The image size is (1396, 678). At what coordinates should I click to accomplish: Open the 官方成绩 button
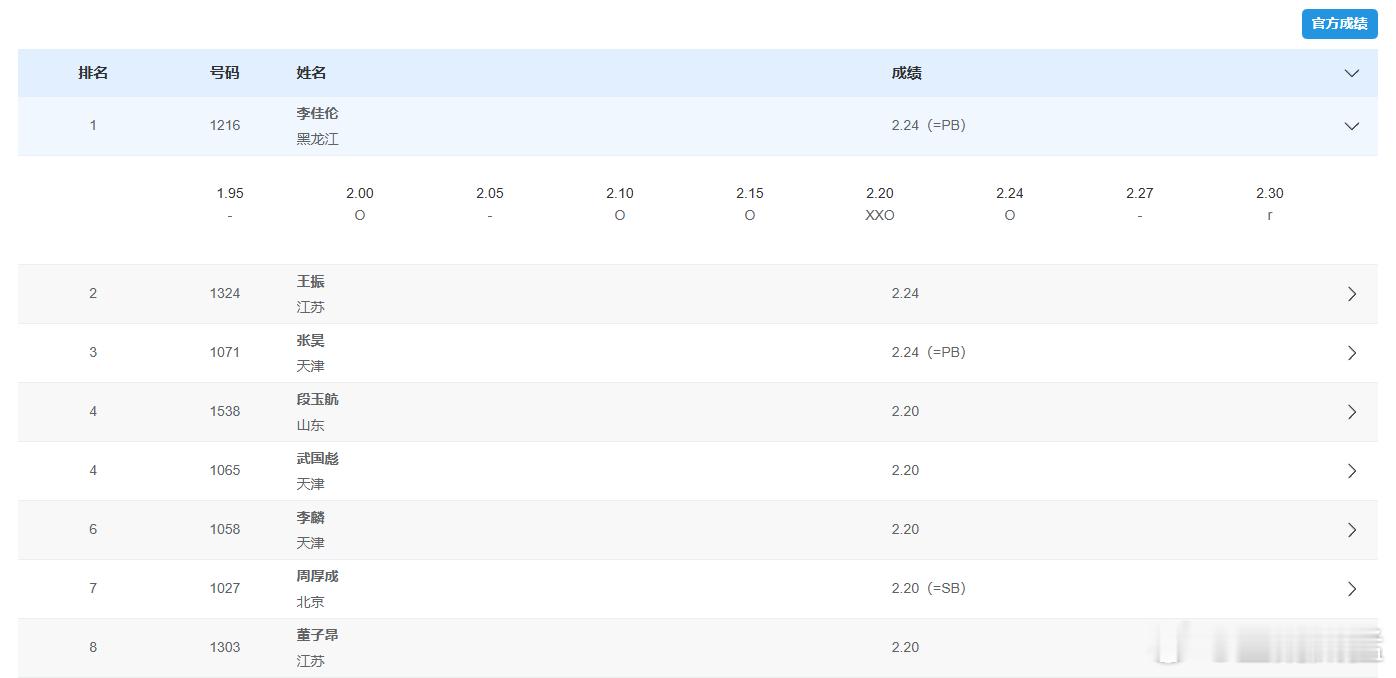tap(1339, 23)
